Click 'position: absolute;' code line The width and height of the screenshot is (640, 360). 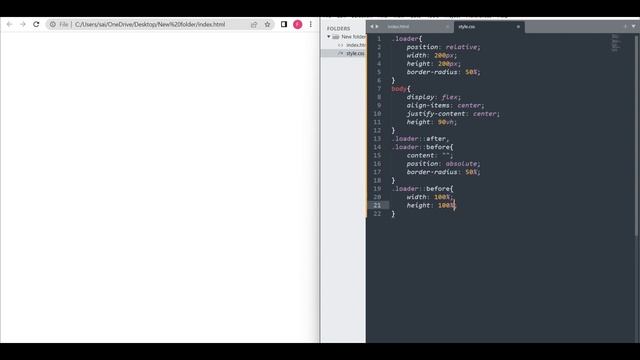[443, 164]
